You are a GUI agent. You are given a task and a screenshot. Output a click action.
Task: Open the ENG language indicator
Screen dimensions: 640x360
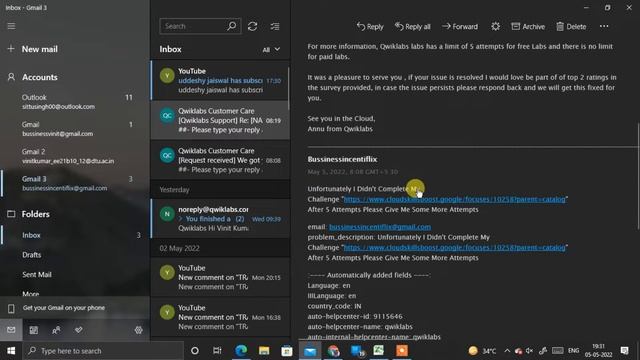tap(573, 351)
